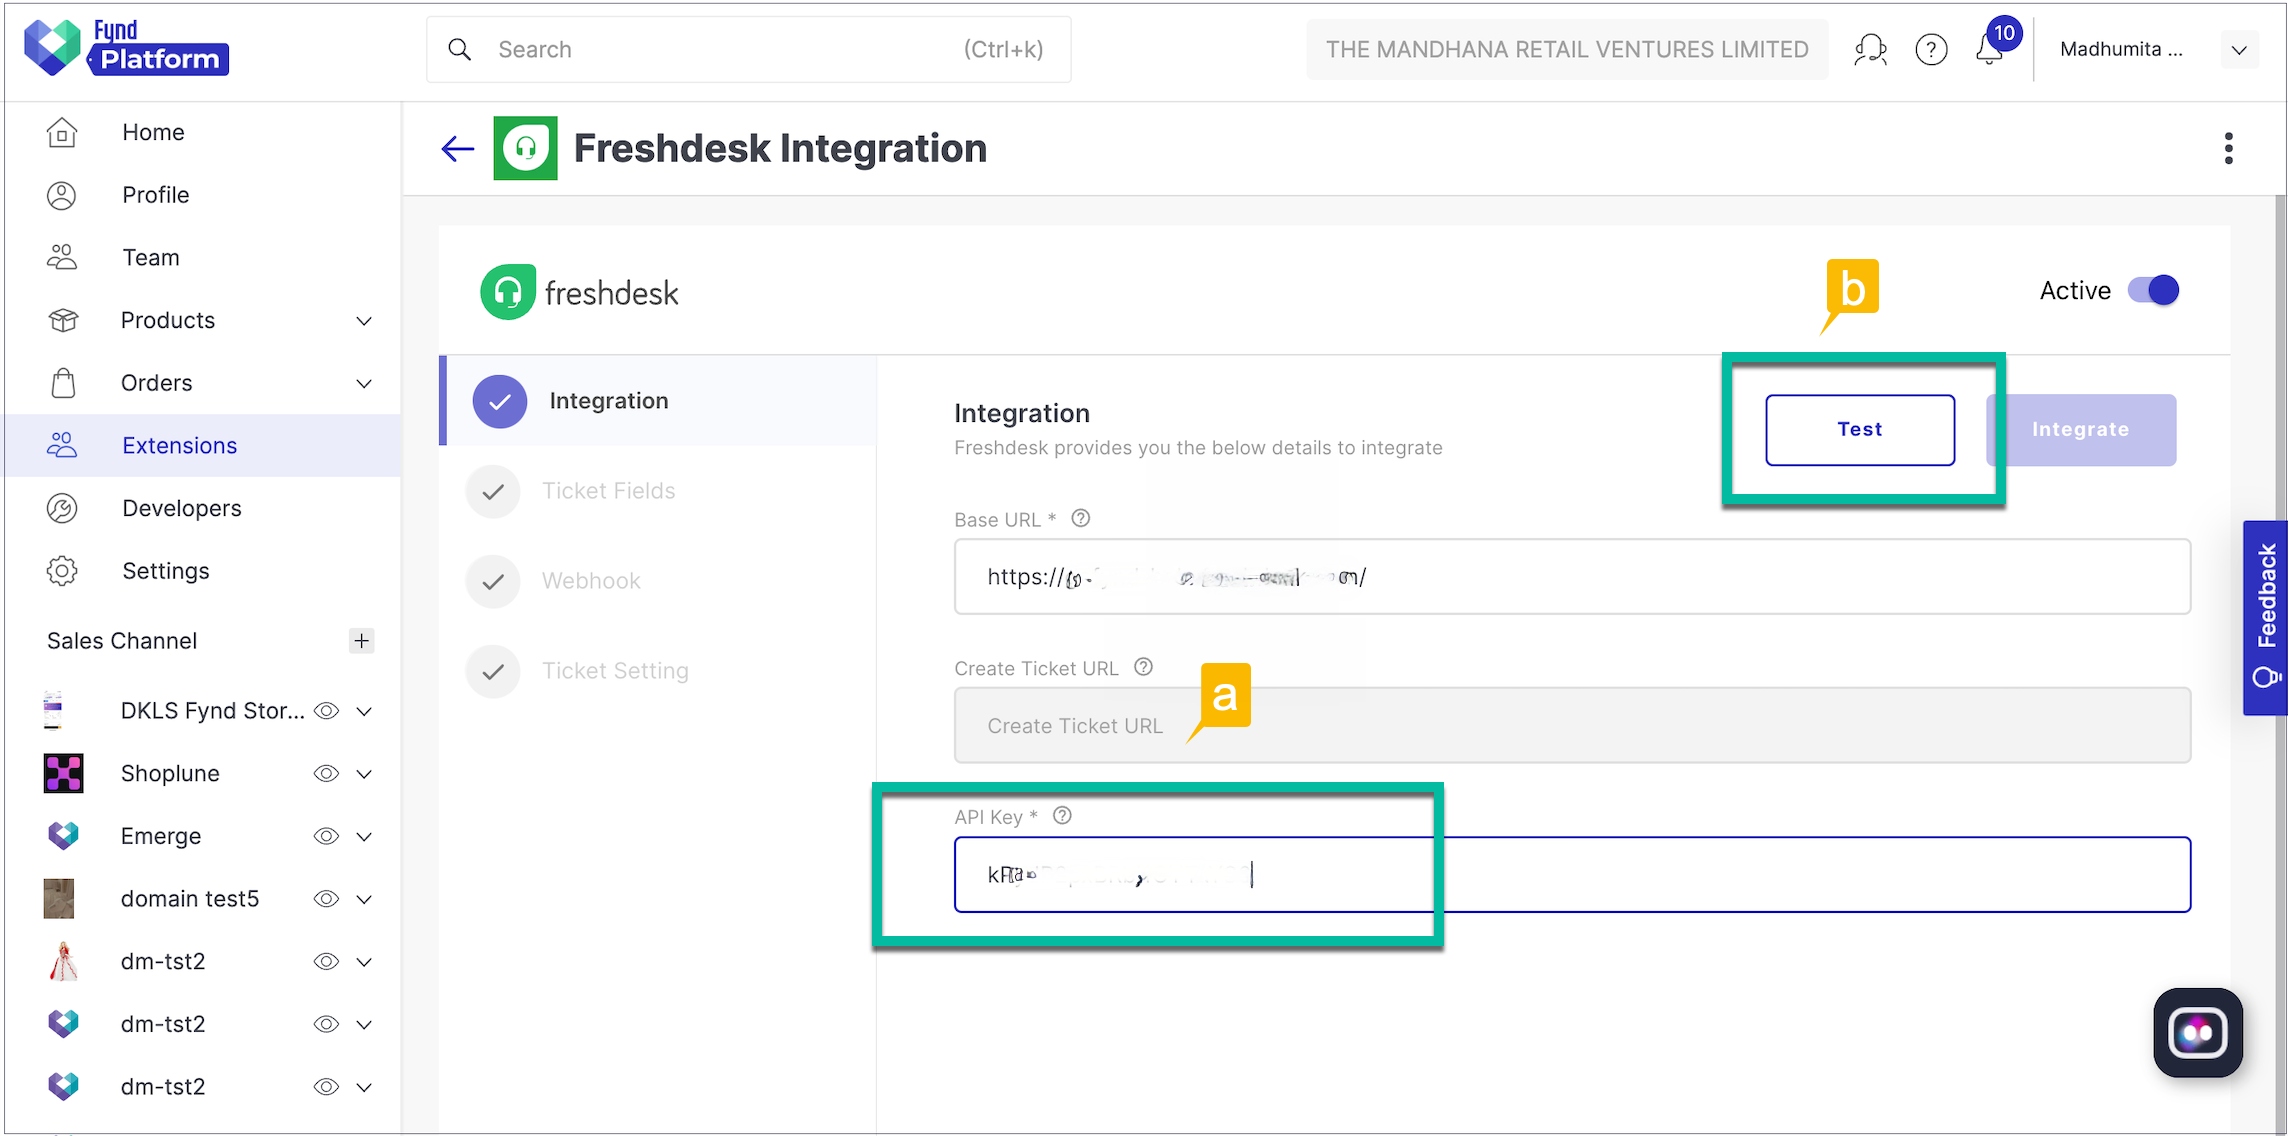Image resolution: width=2292 pixels, height=1136 pixels.
Task: Open the Madhumita account dropdown
Action: click(x=2239, y=48)
